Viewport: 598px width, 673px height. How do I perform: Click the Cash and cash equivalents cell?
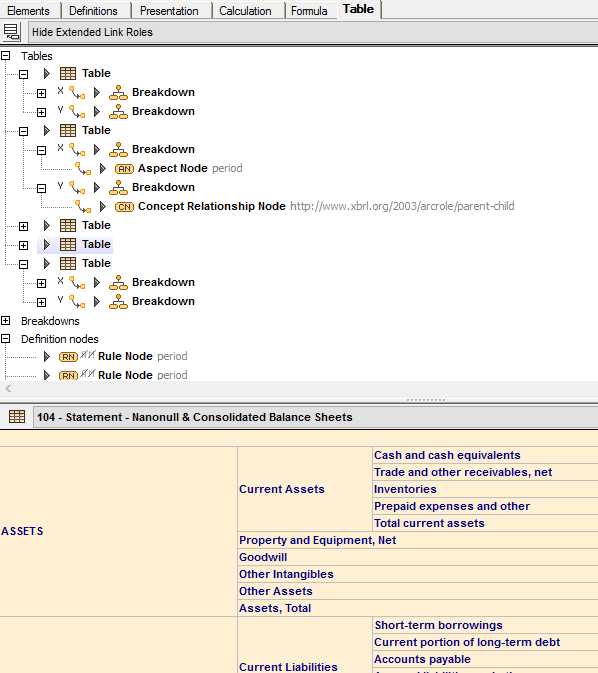tap(486, 455)
